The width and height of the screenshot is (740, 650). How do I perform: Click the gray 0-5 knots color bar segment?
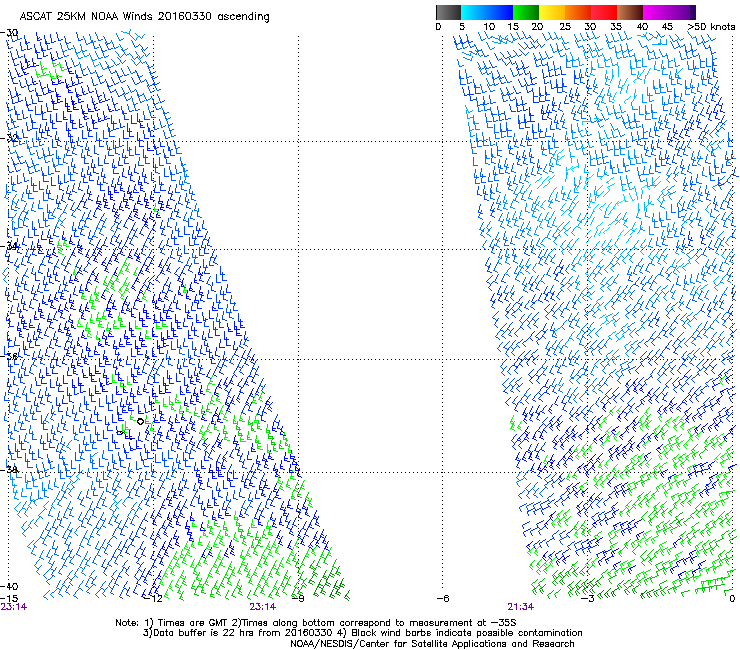point(448,12)
